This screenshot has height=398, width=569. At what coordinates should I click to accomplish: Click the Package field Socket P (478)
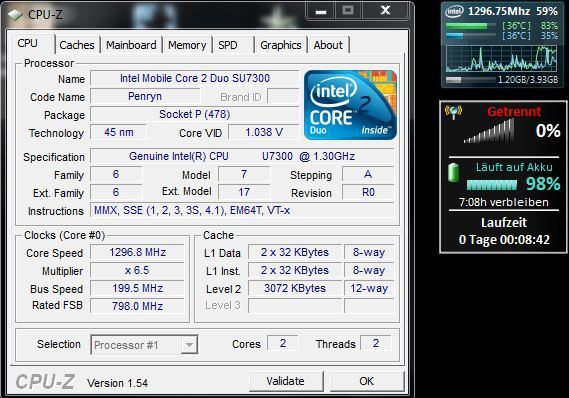click(x=195, y=114)
